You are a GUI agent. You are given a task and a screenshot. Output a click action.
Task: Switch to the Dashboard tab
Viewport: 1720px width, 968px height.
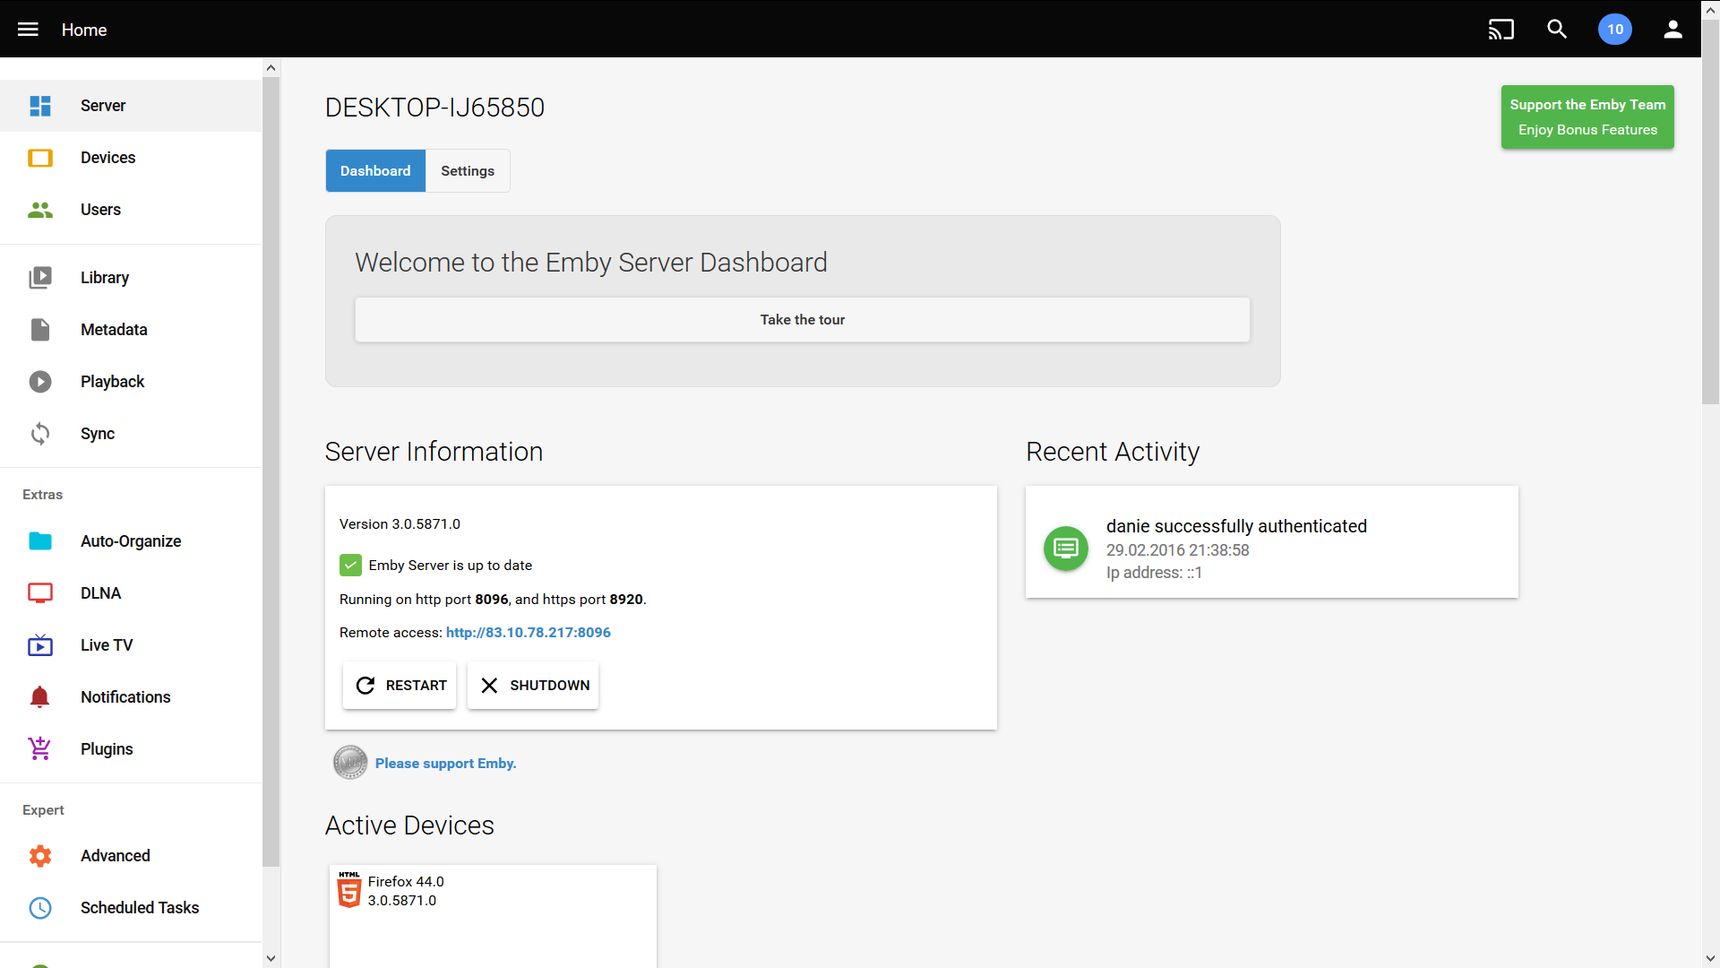coord(375,171)
